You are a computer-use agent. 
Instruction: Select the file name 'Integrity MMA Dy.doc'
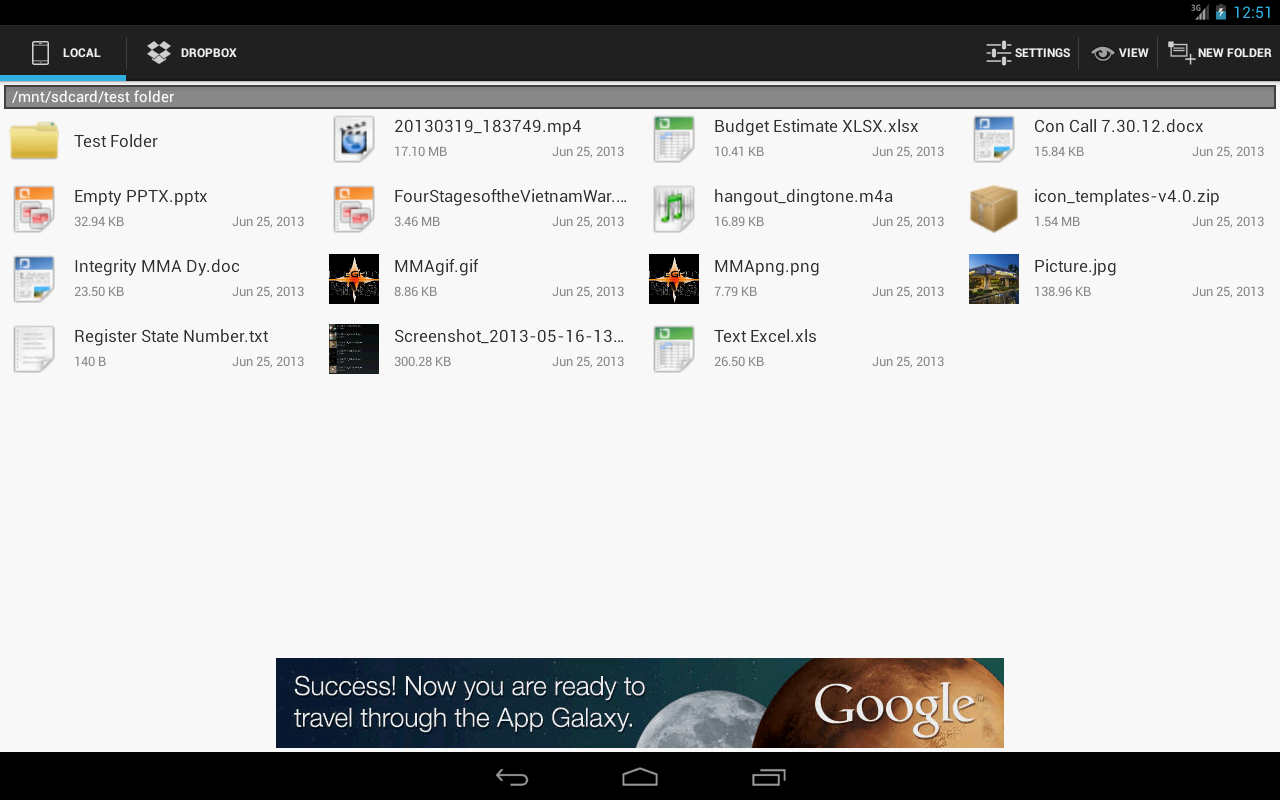(157, 267)
